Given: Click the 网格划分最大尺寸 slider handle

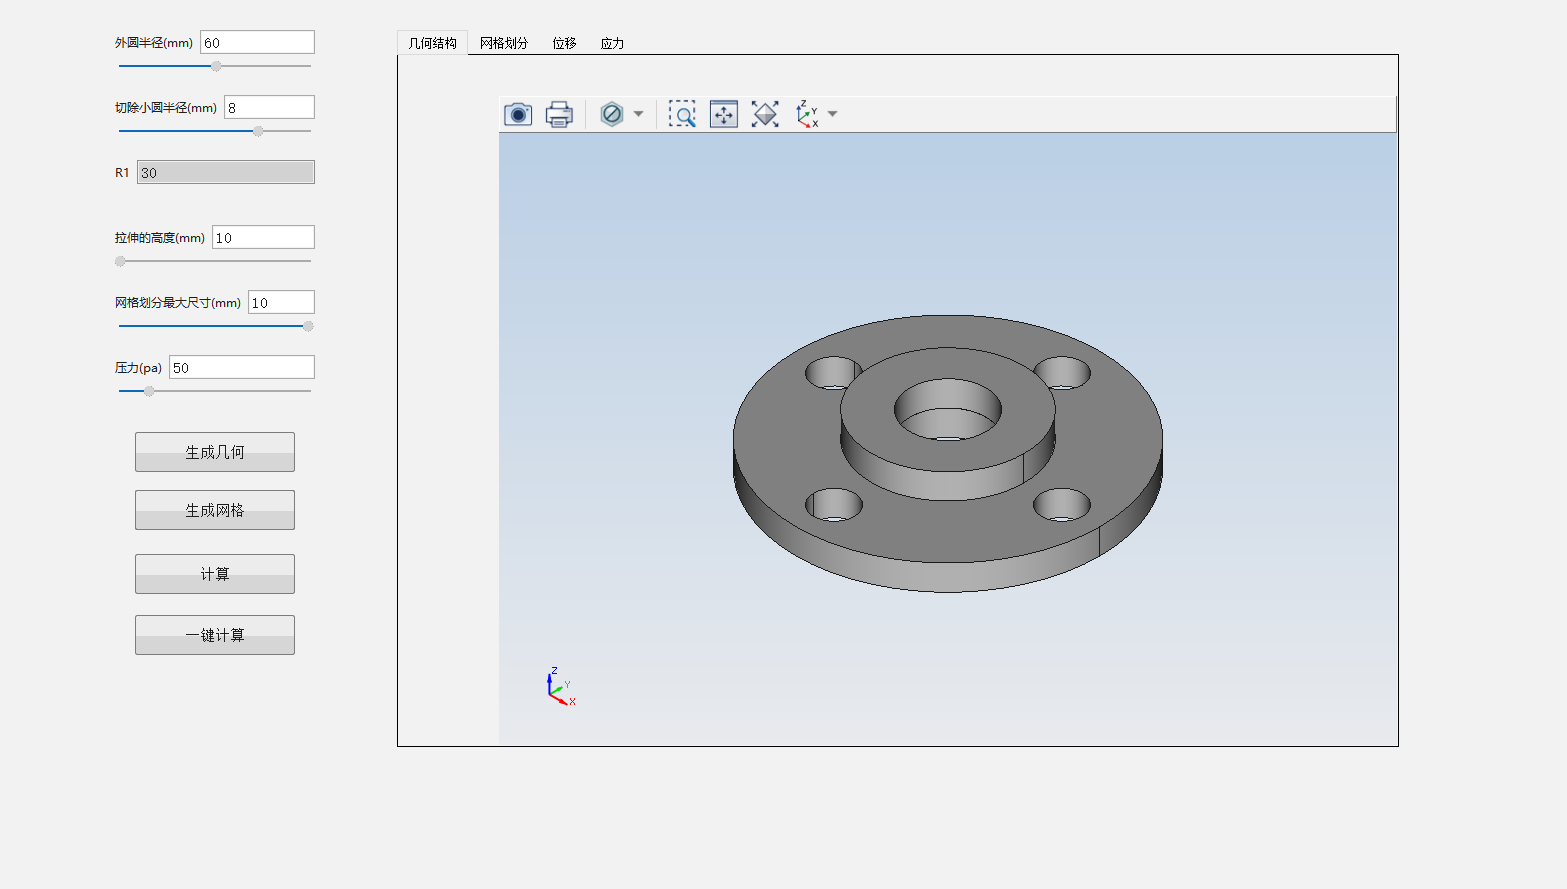Looking at the screenshot, I should [x=308, y=326].
